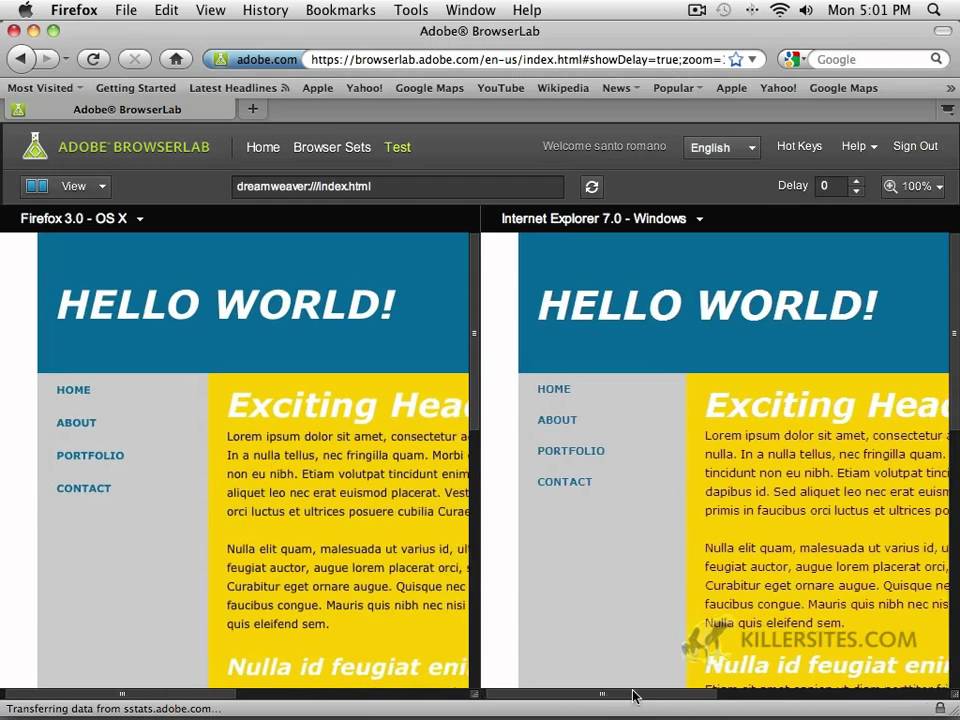The width and height of the screenshot is (960, 720).
Task: Open the Test page link
Action: click(397, 147)
